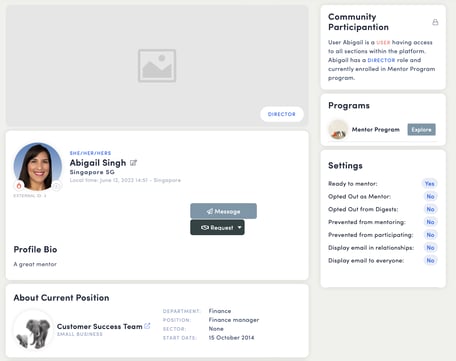
Task: Open external link icon beside Customer Success Team
Action: (147, 326)
